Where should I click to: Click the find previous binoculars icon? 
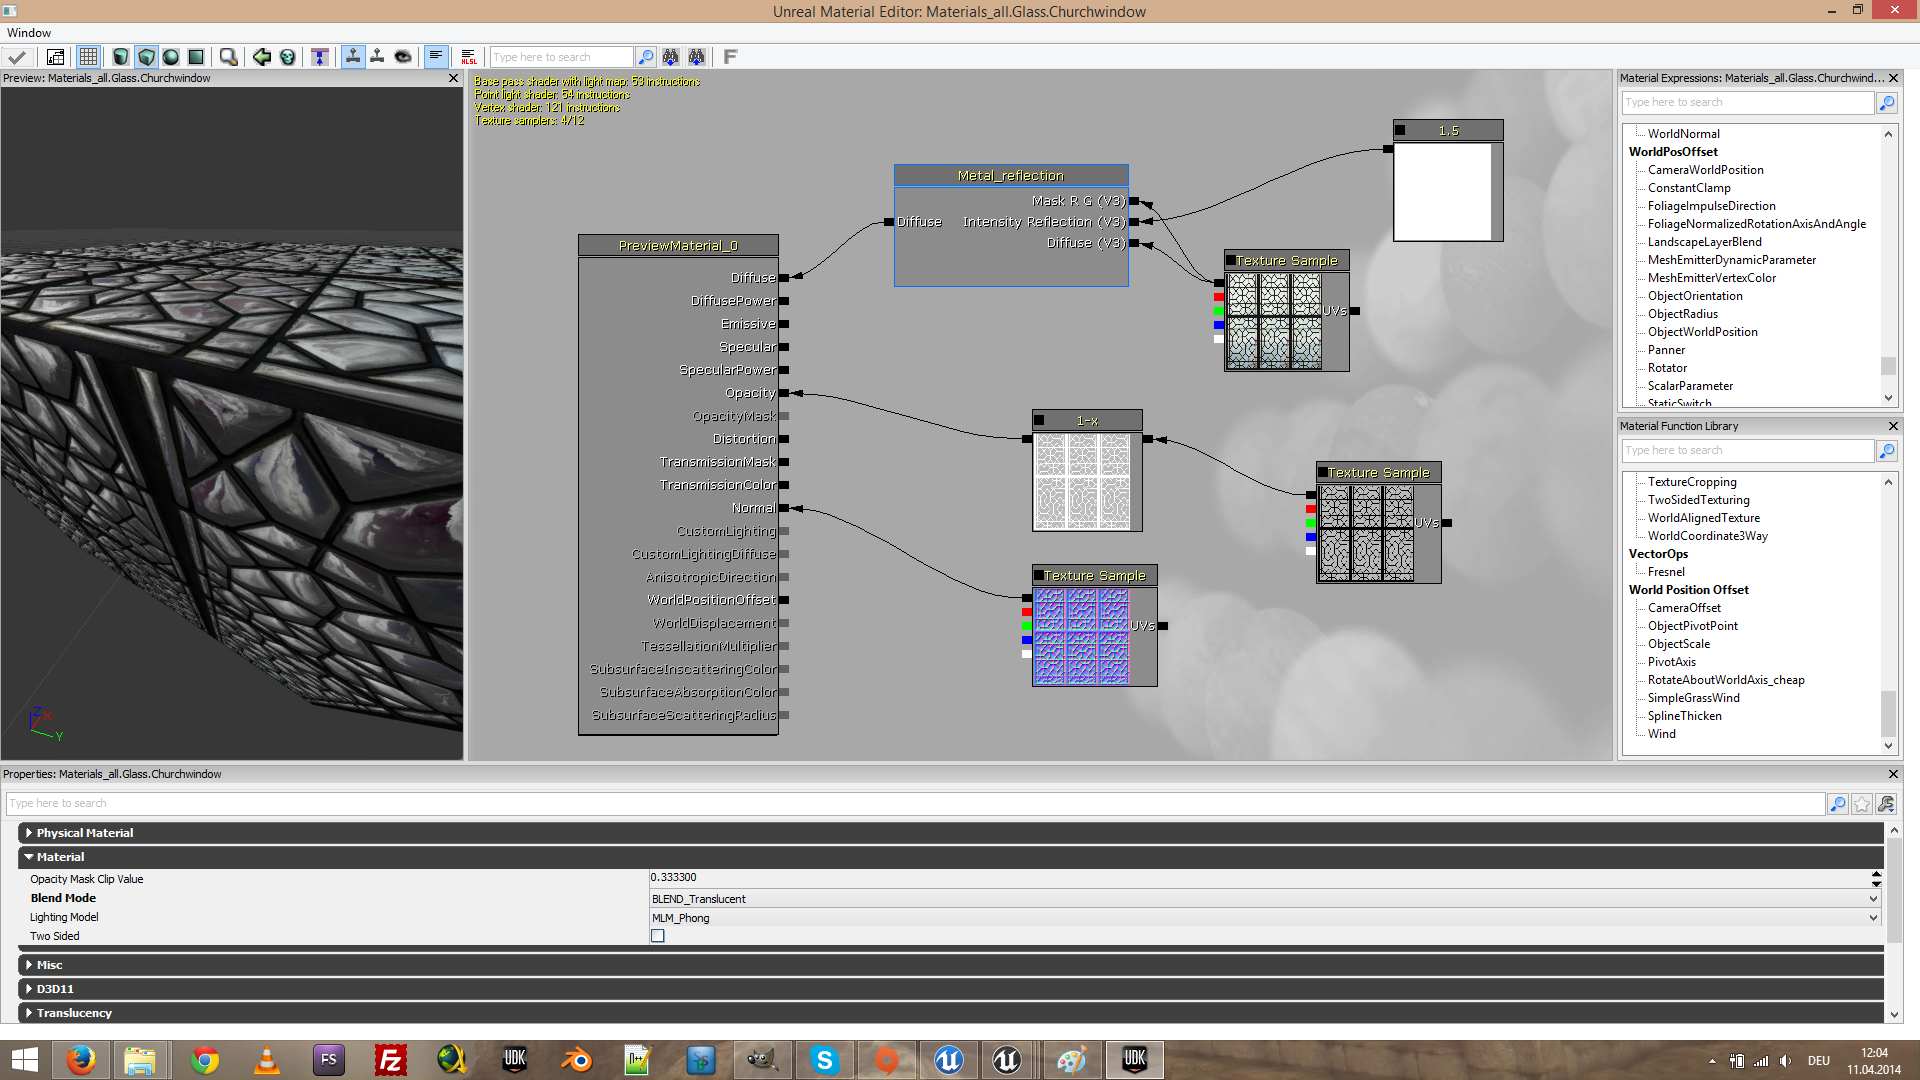click(x=697, y=57)
